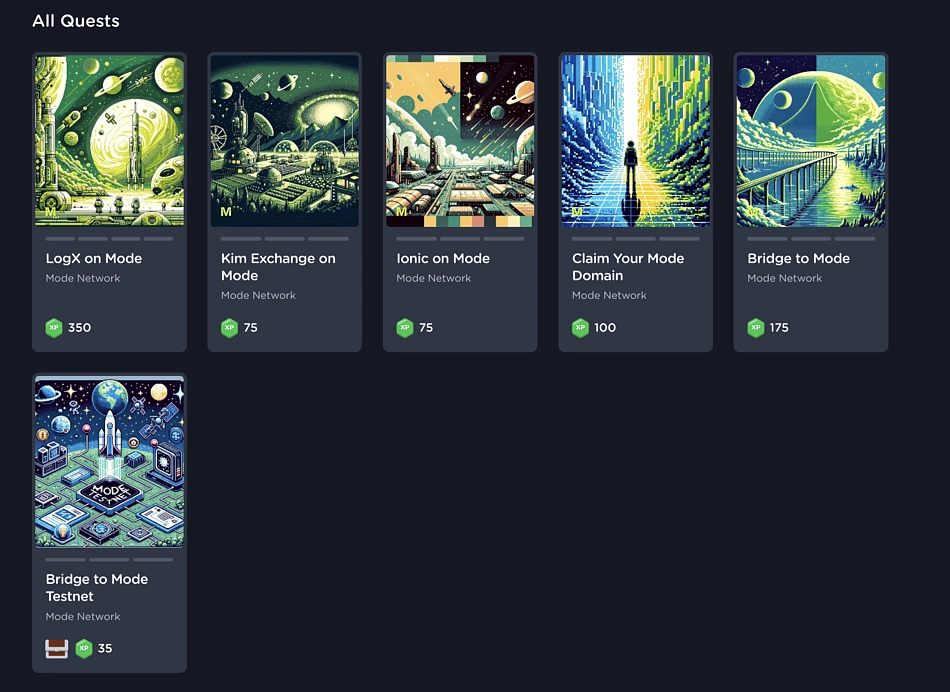This screenshot has width=950, height=692.
Task: Click Mode Network label under Ionic on Mode
Action: pos(434,278)
